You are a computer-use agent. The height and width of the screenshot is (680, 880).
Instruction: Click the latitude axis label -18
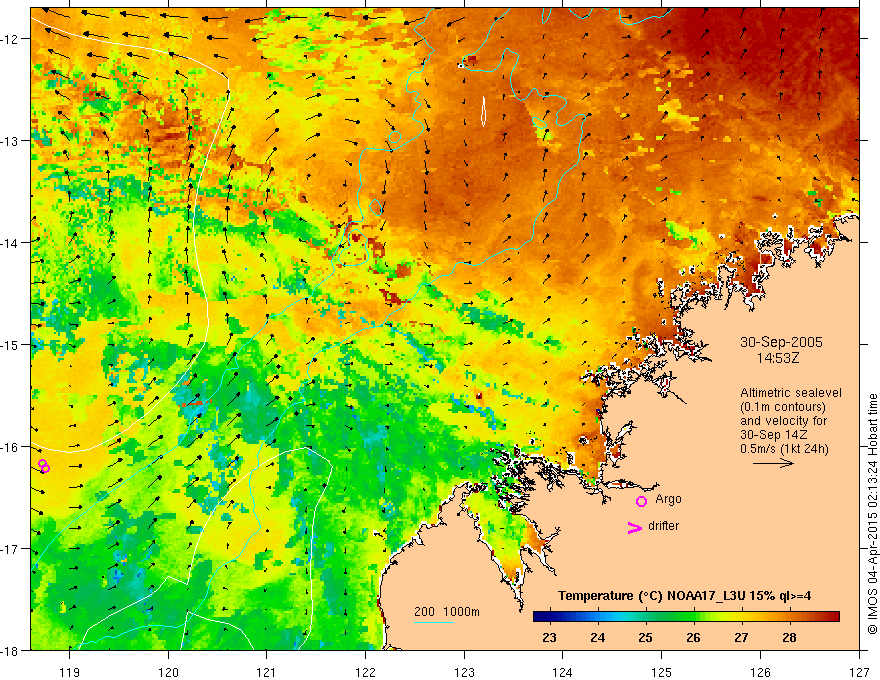coord(12,651)
